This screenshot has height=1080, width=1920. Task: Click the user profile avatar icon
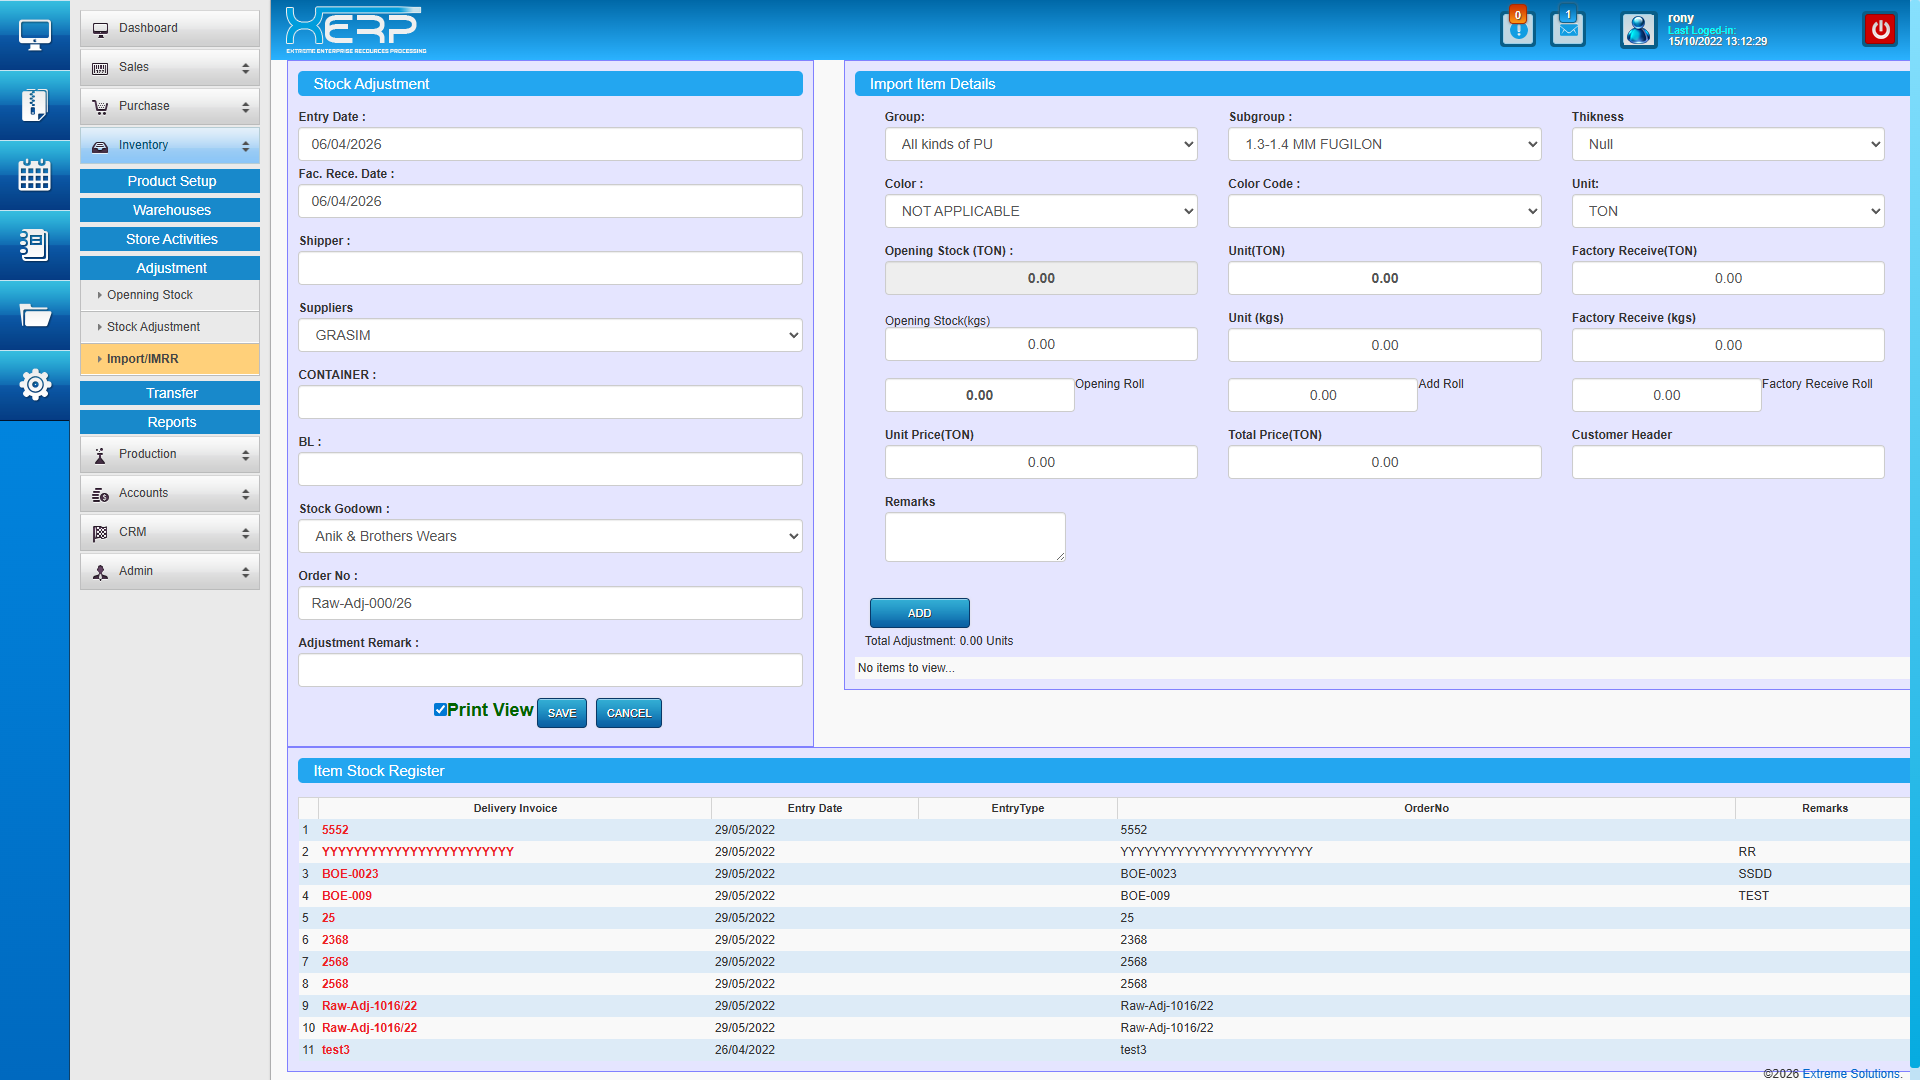point(1638,30)
